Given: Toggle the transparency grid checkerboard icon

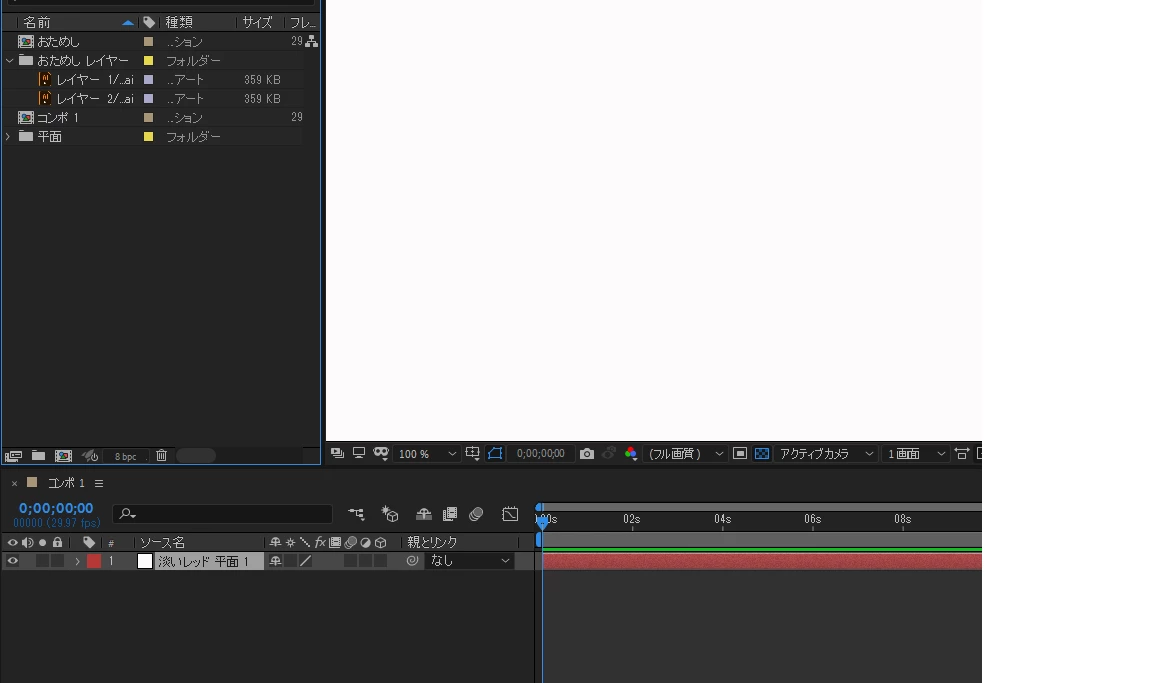Looking at the screenshot, I should (x=762, y=454).
